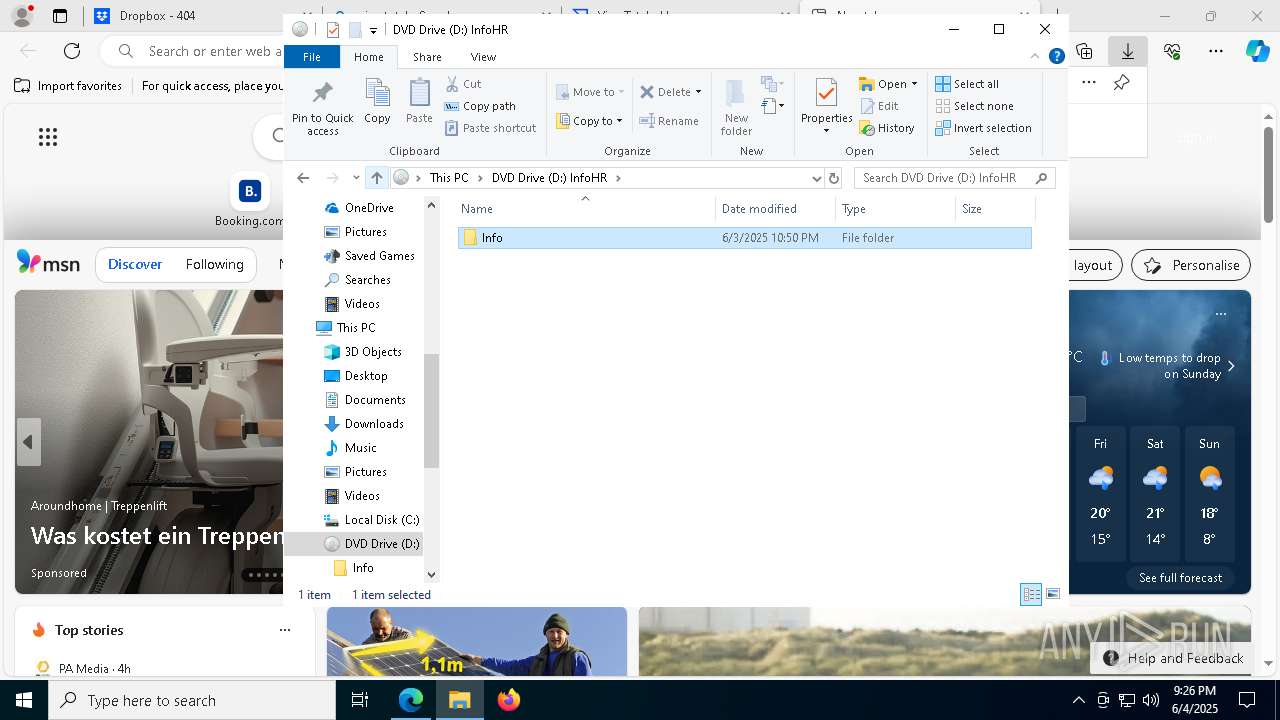
Task: Click the Search DVD Drive field
Action: tap(955, 178)
